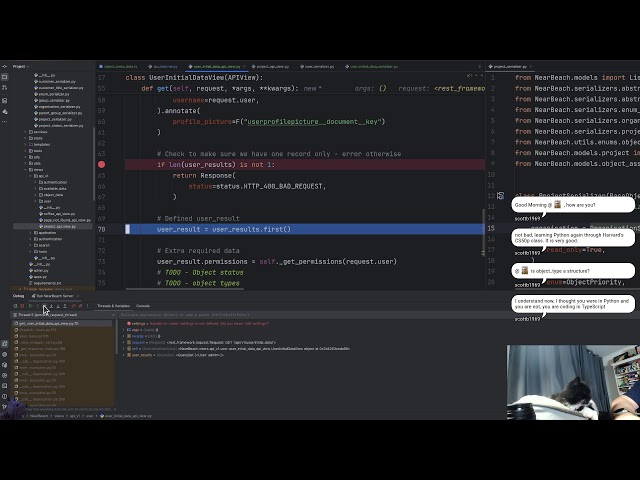Select the project_serializer.py tab in right editor

click(508, 66)
